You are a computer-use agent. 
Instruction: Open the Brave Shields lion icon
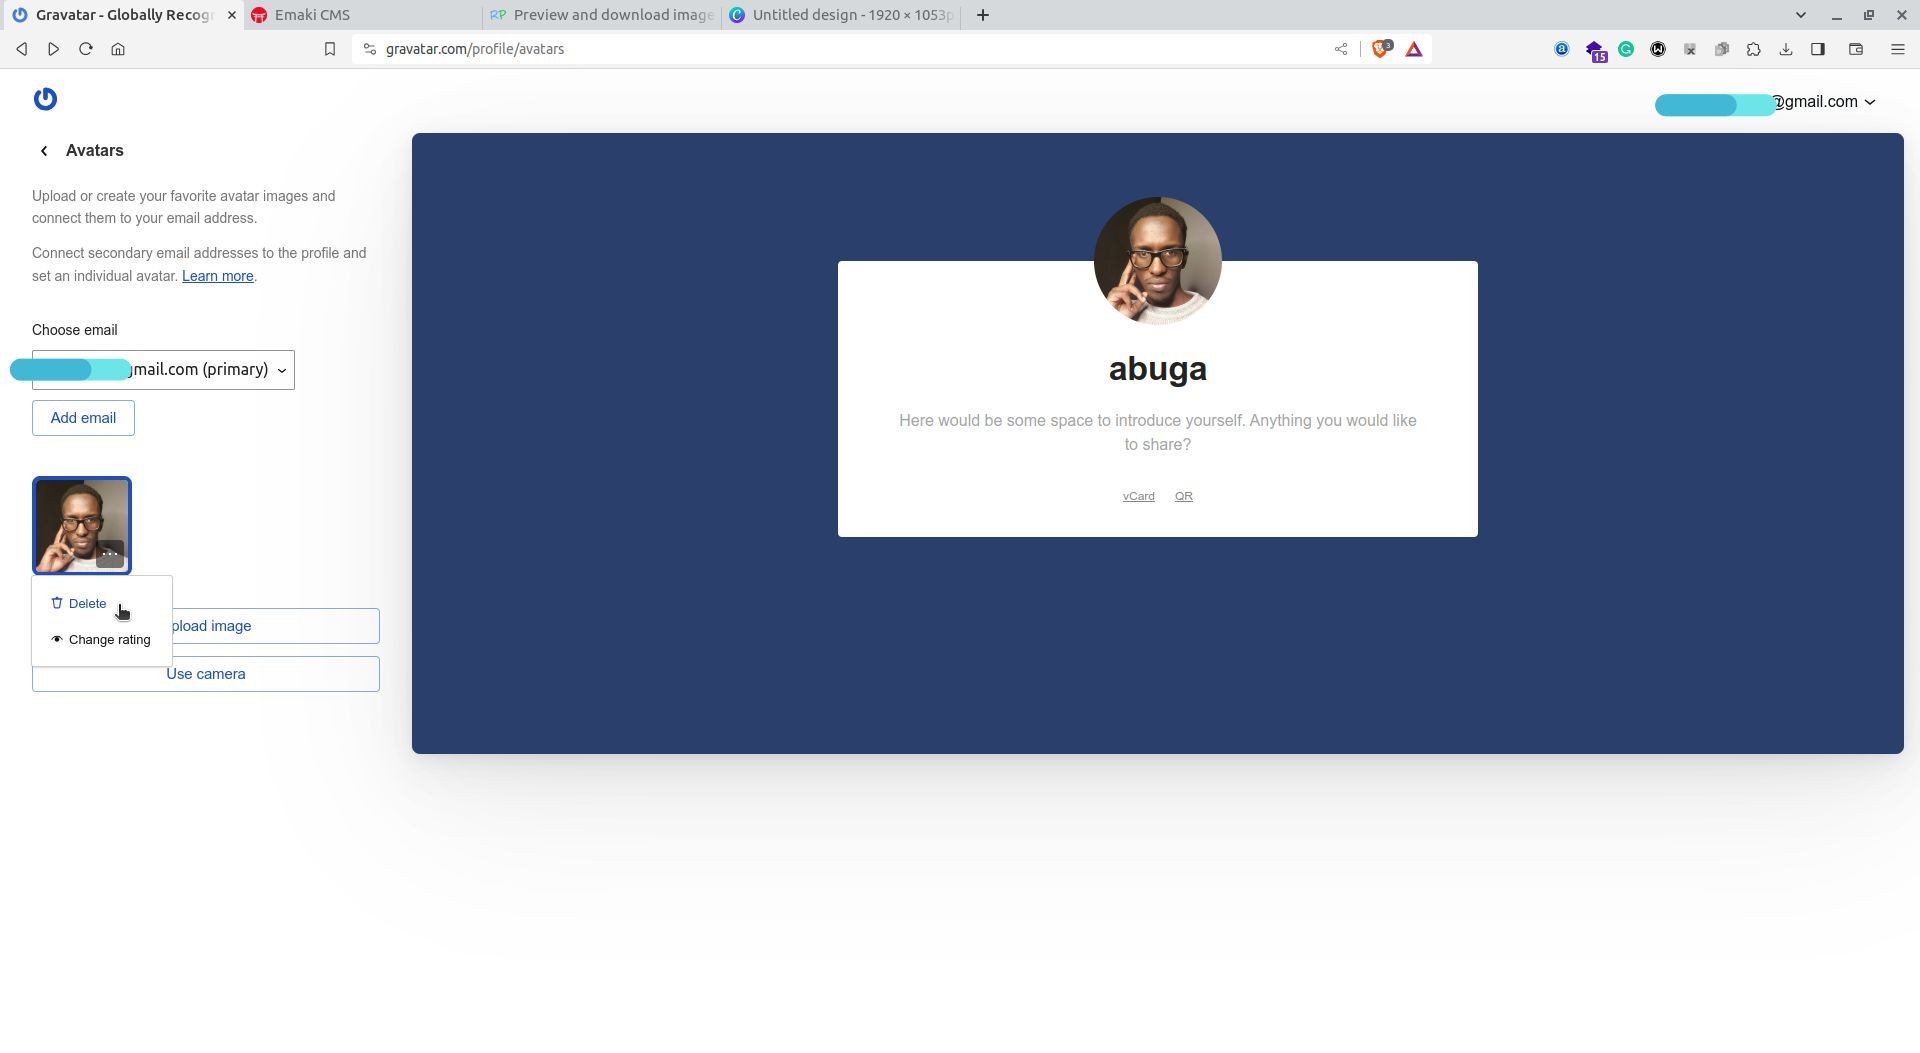1381,49
